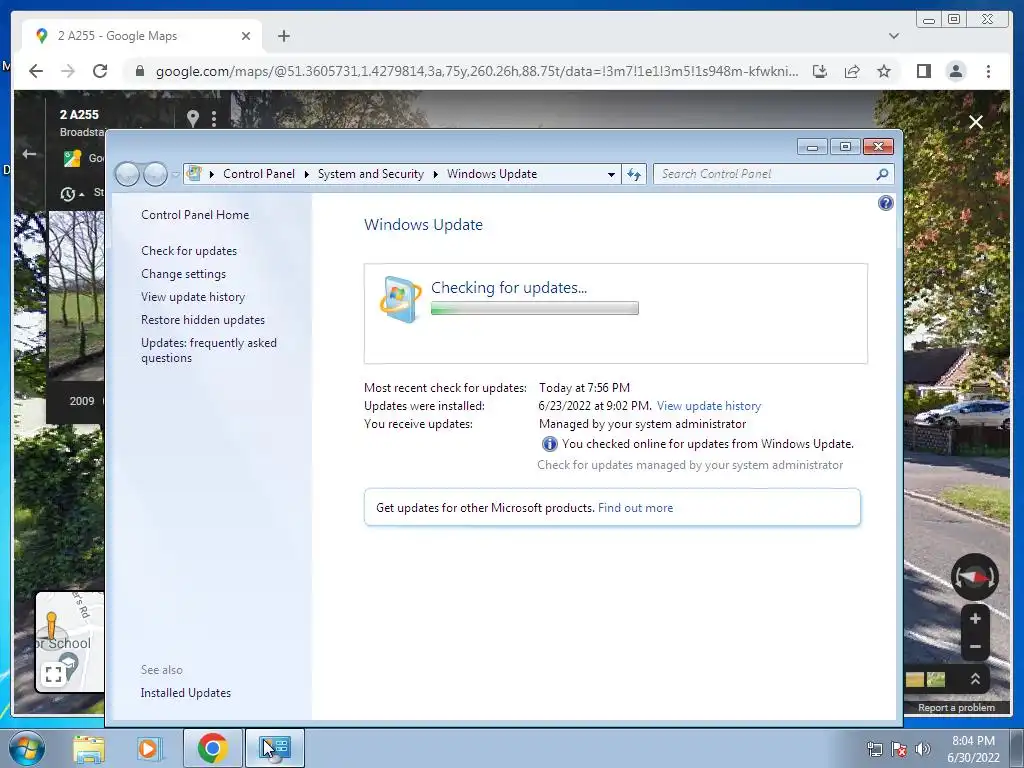The image size is (1024, 768).
Task: Click the Chrome install app icon
Action: click(820, 71)
